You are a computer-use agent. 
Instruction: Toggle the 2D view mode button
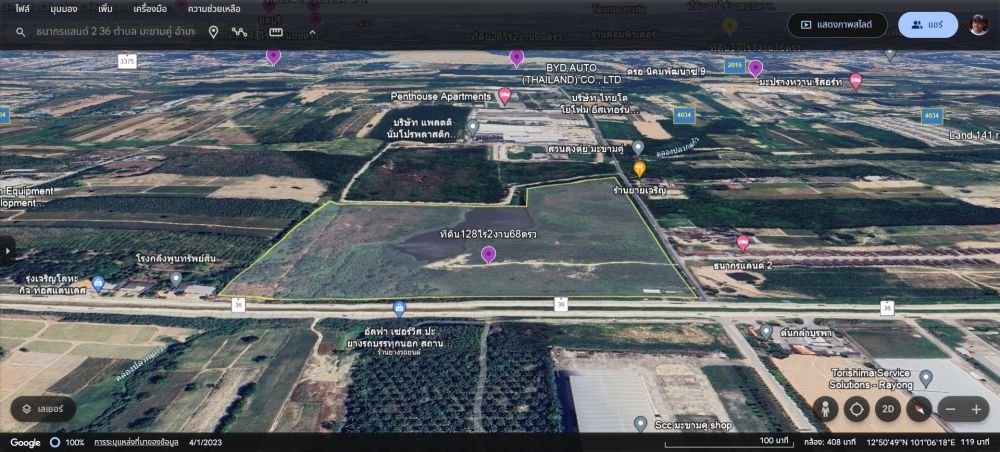pyautogui.click(x=887, y=409)
